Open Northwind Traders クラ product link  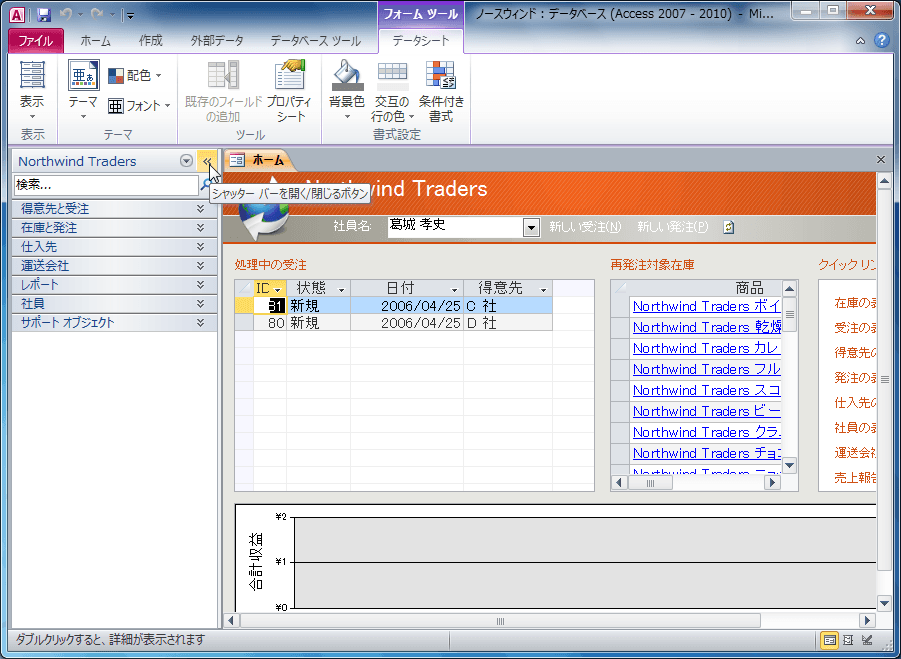pos(706,432)
